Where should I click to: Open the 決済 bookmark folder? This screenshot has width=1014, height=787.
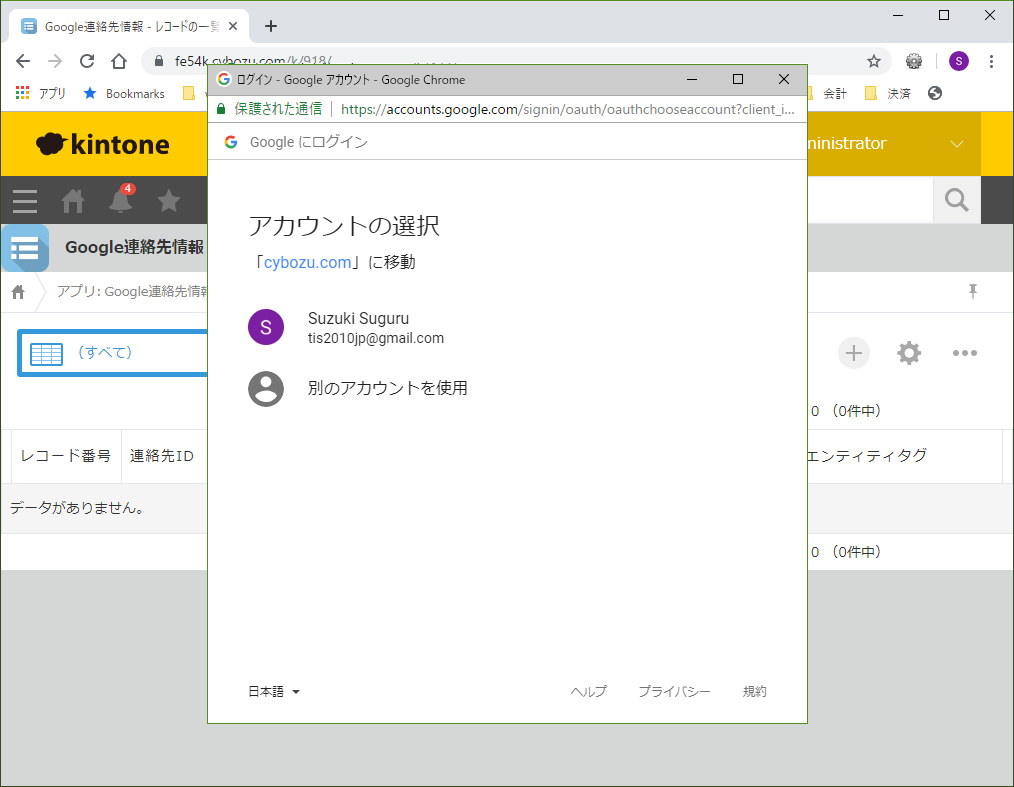(887, 93)
